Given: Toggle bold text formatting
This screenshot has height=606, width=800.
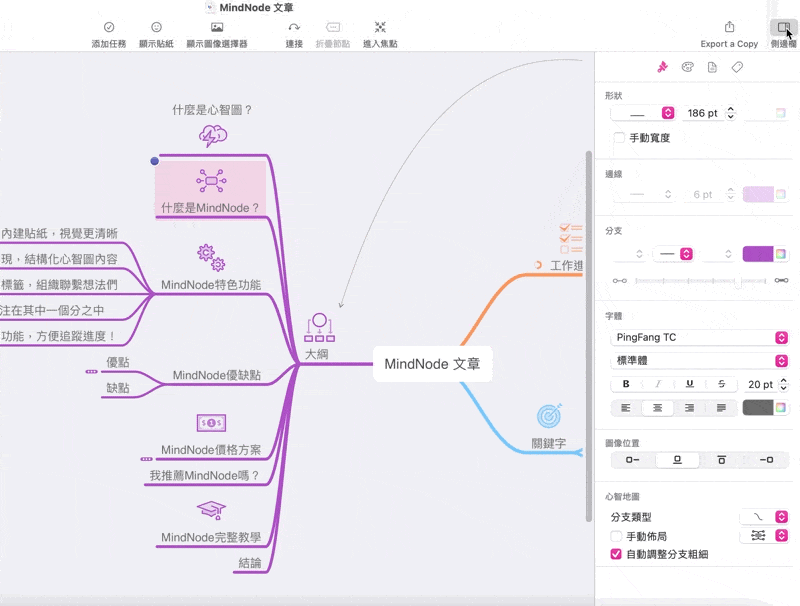Looking at the screenshot, I should coord(626,384).
